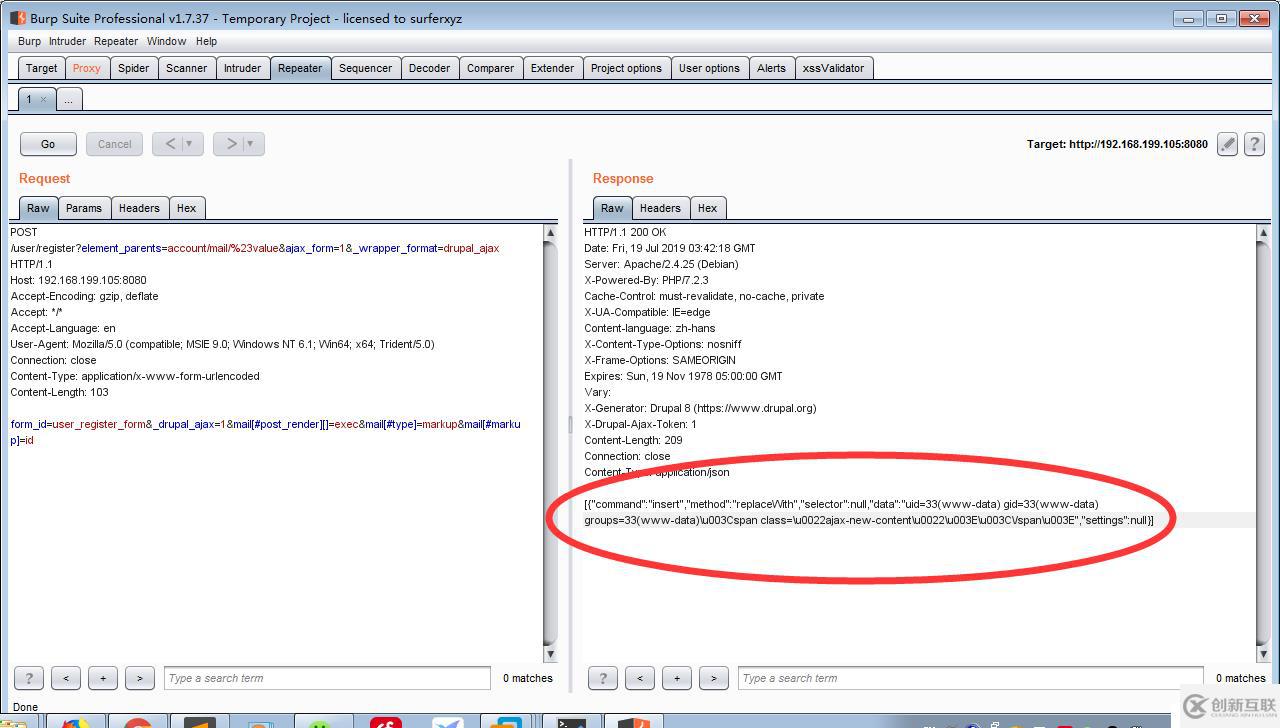1280x728 pixels.
Task: Switch to the Comparer tab
Action: (x=490, y=68)
